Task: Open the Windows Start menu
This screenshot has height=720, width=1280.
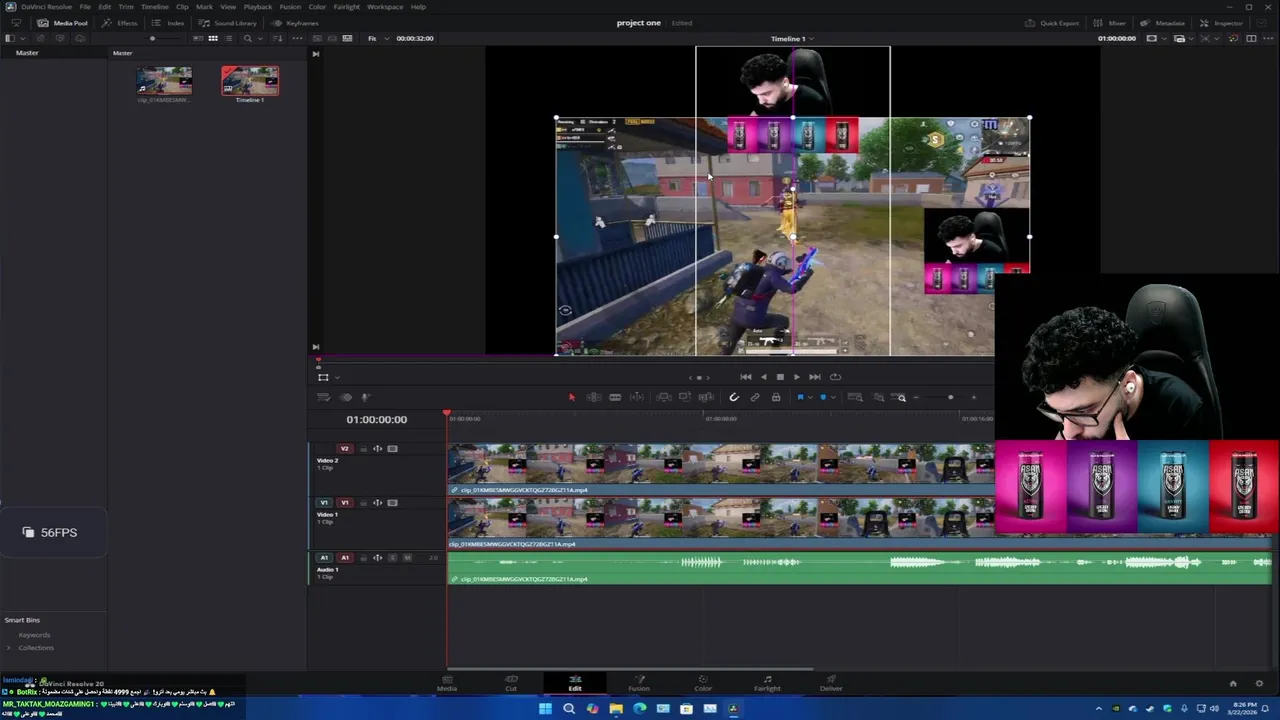Action: [545, 709]
